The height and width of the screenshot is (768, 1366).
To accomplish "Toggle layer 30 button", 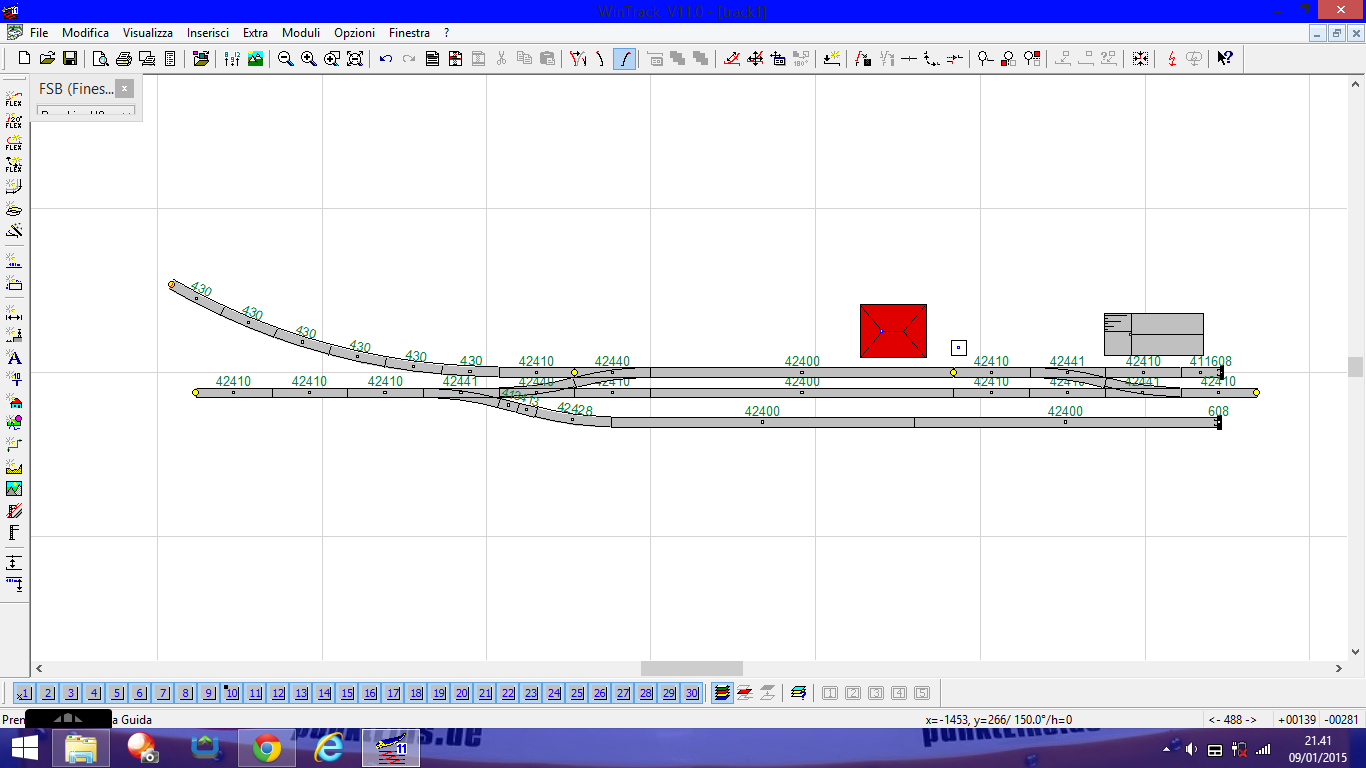I will [x=691, y=693].
